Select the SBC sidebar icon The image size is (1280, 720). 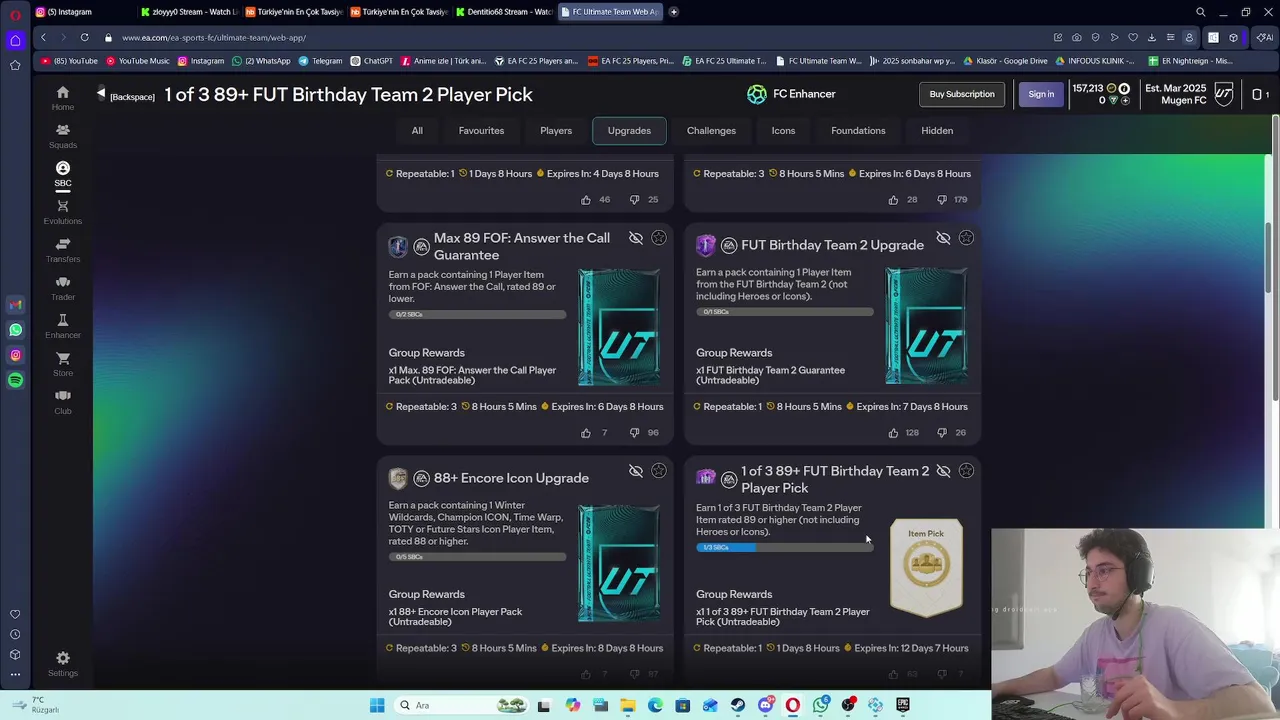(62, 174)
